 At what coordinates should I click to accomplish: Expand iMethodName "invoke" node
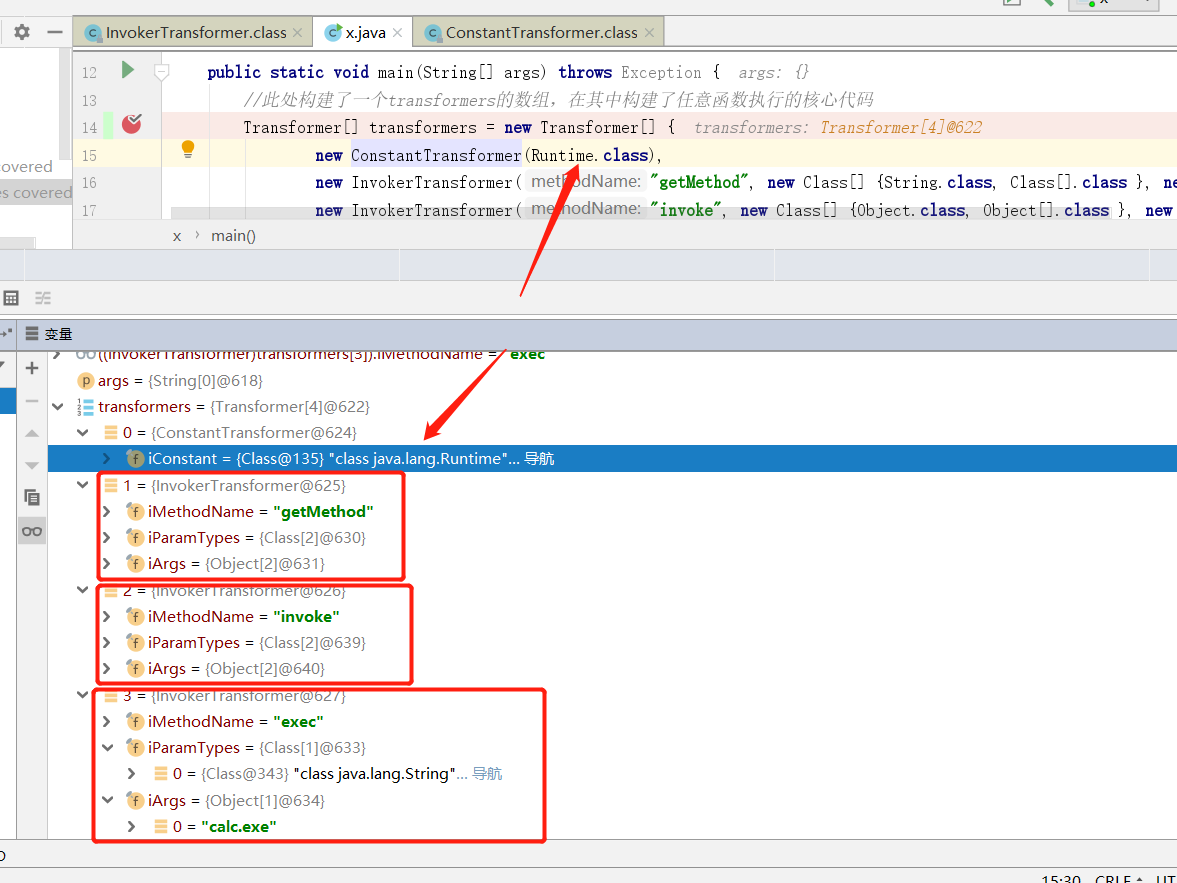click(x=107, y=616)
